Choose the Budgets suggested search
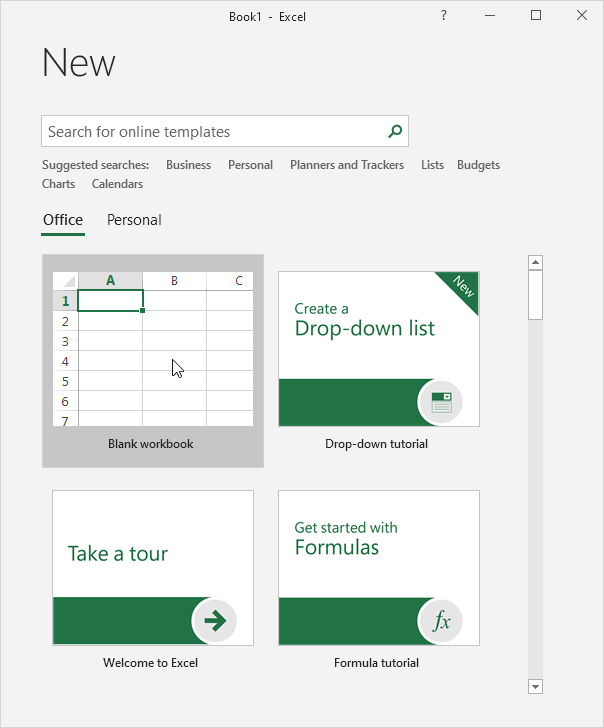The image size is (604, 728). click(x=478, y=165)
